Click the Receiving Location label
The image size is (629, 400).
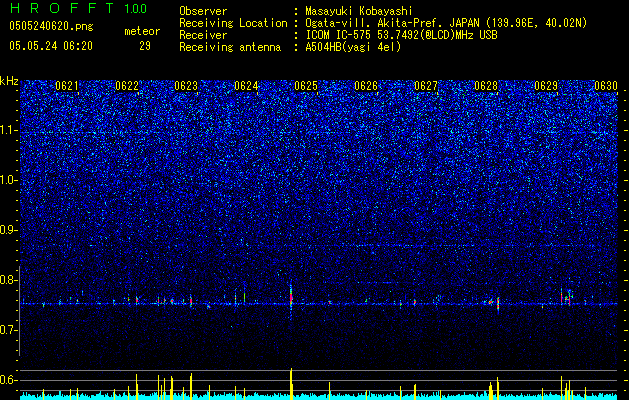pyautogui.click(x=233, y=23)
